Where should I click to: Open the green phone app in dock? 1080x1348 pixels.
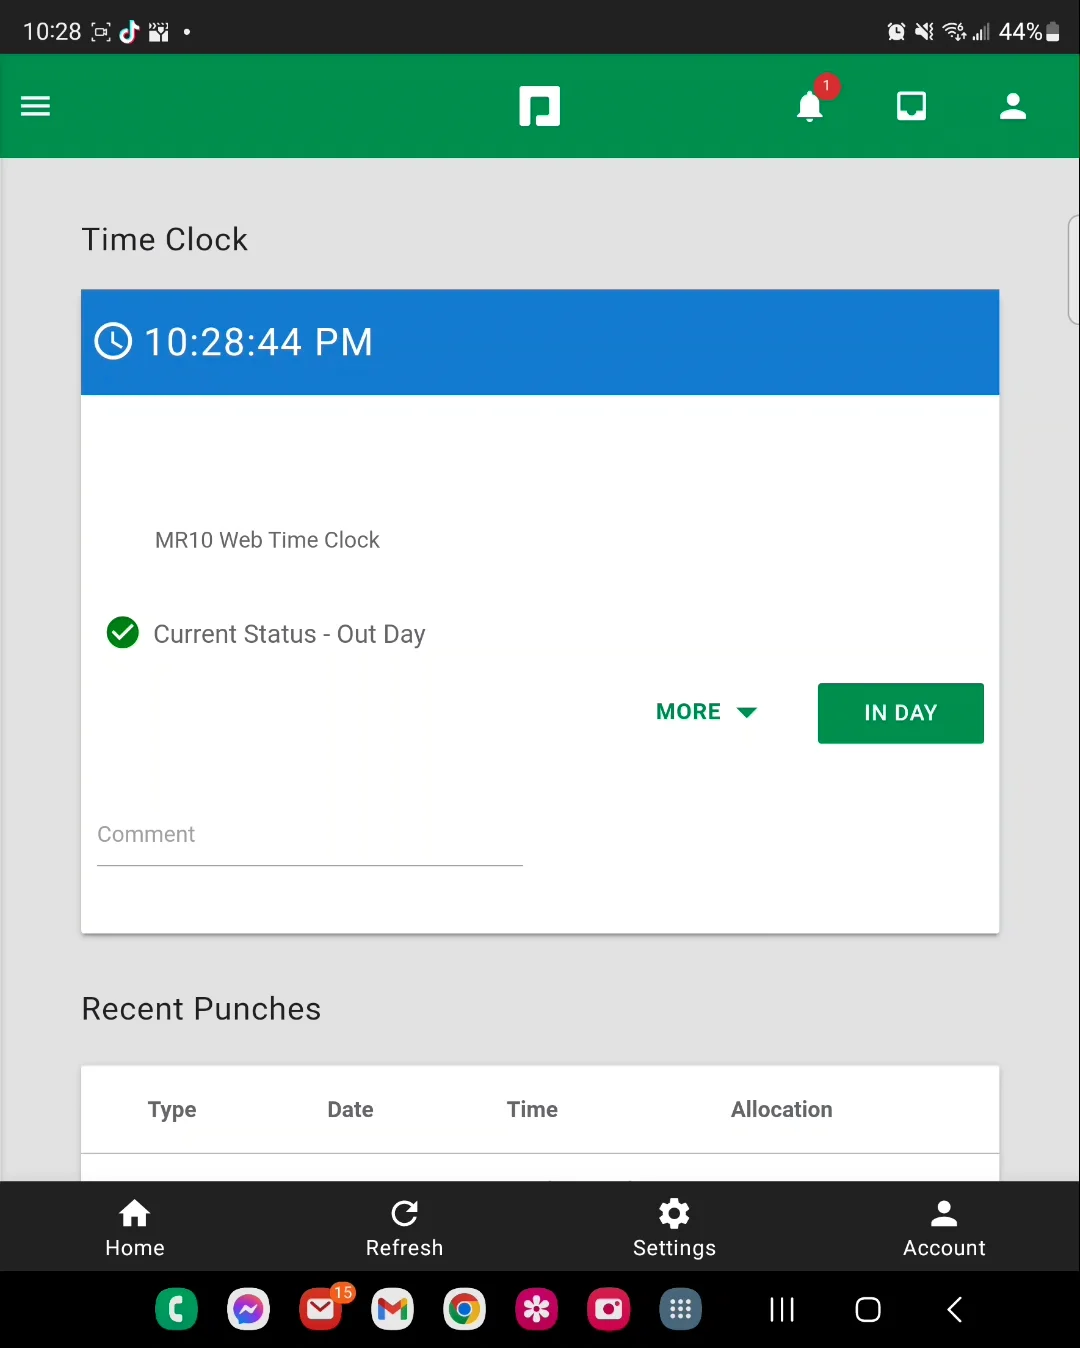pyautogui.click(x=176, y=1309)
